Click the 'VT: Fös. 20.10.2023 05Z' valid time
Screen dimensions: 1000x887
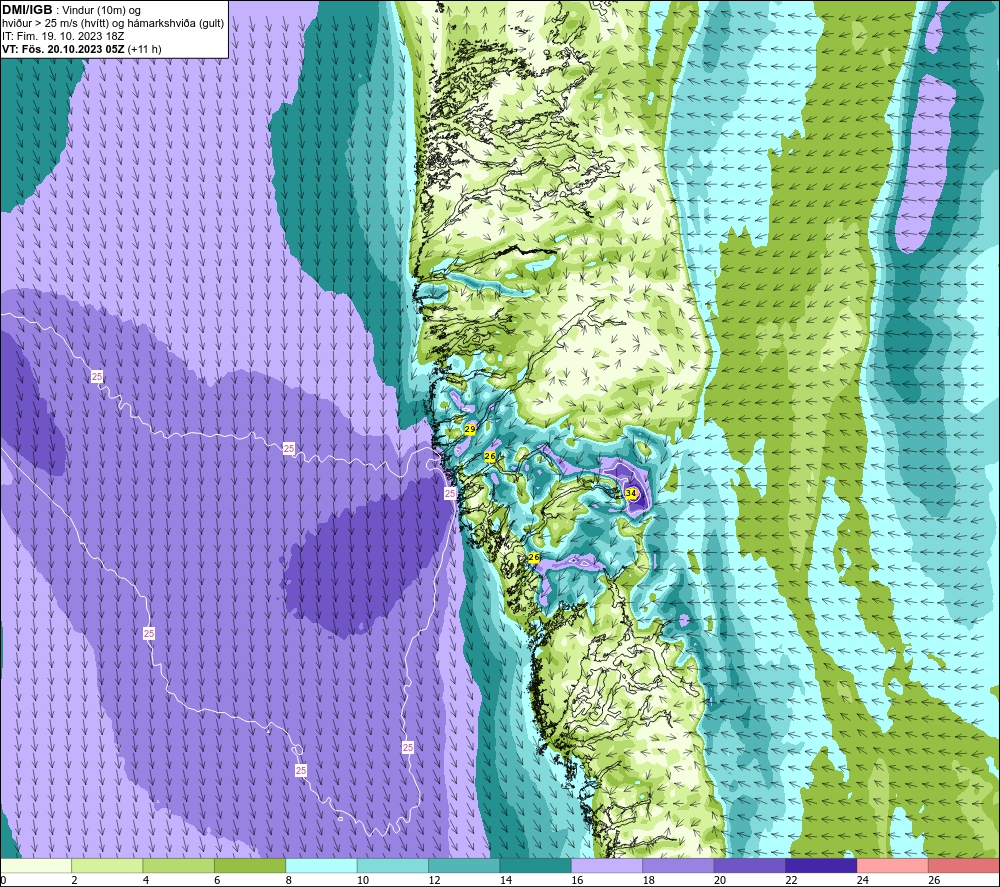tap(63, 49)
